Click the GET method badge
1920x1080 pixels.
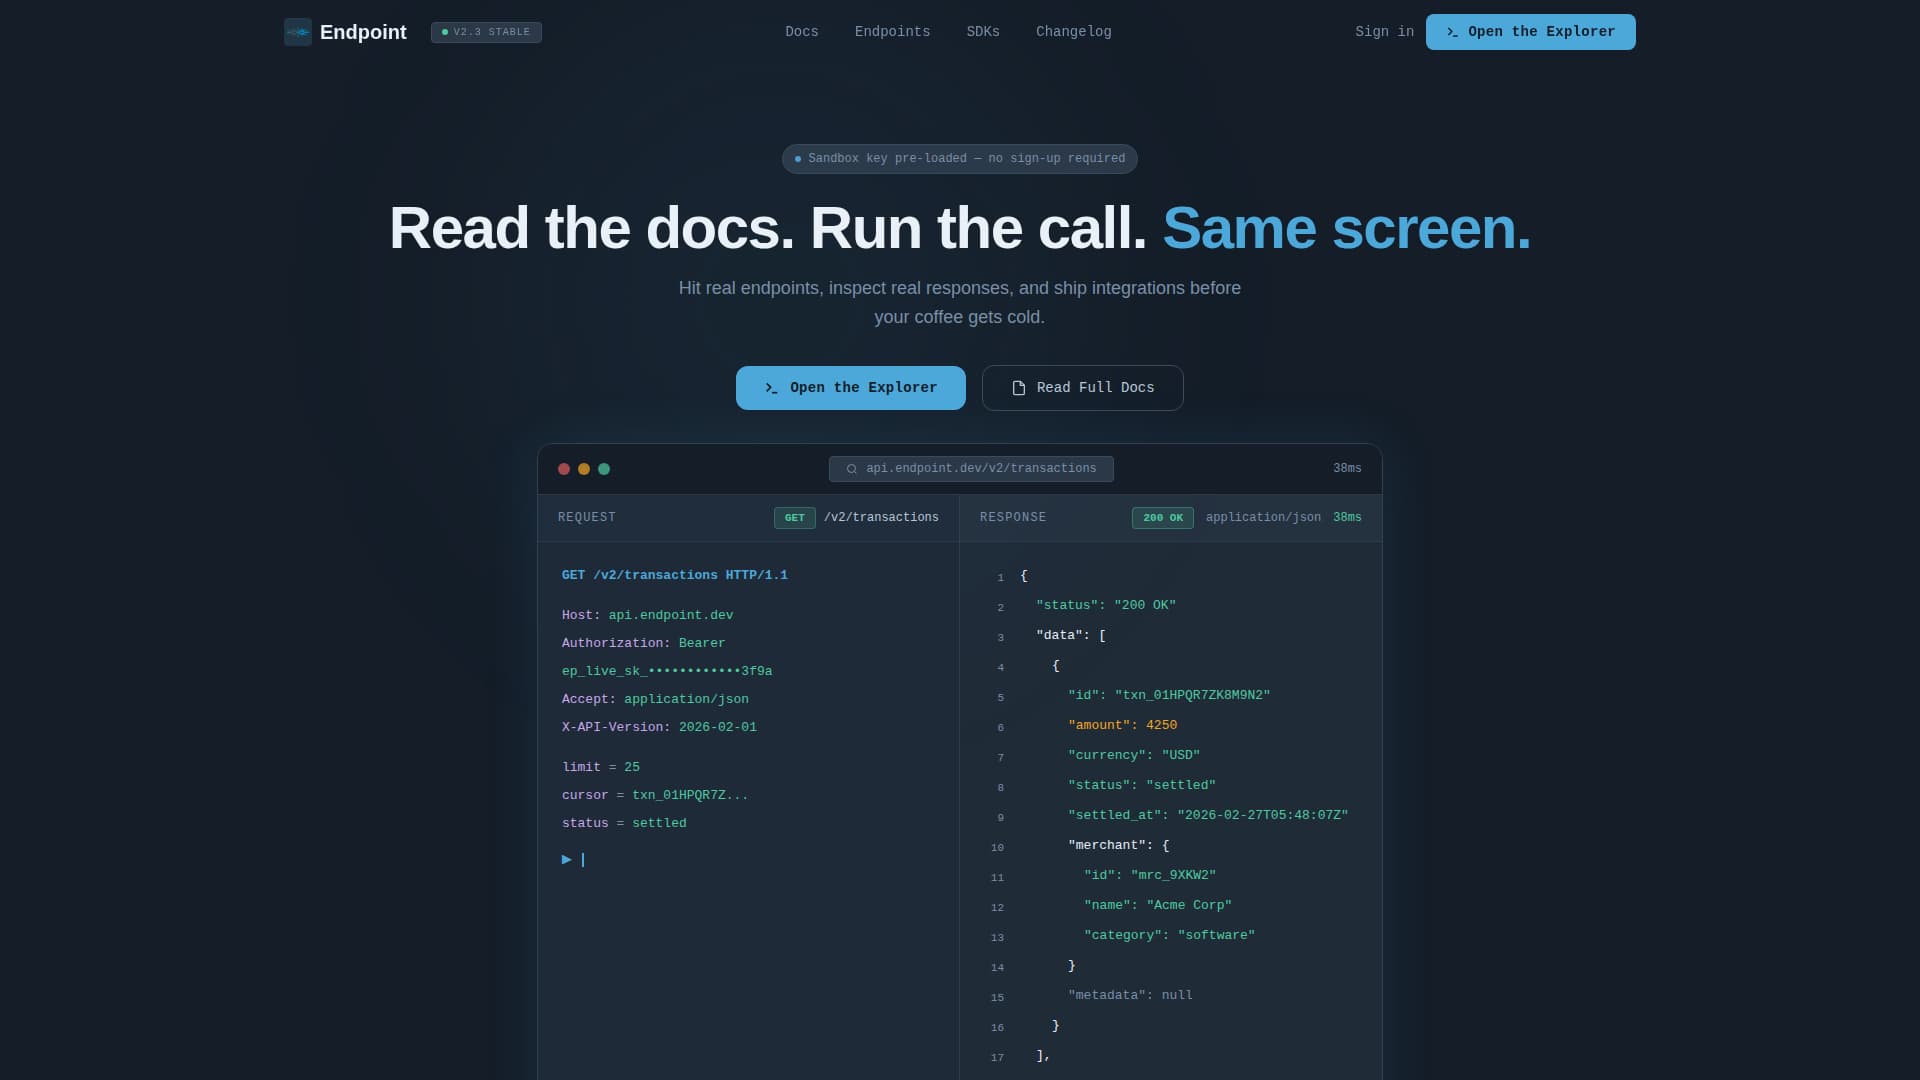795,518
